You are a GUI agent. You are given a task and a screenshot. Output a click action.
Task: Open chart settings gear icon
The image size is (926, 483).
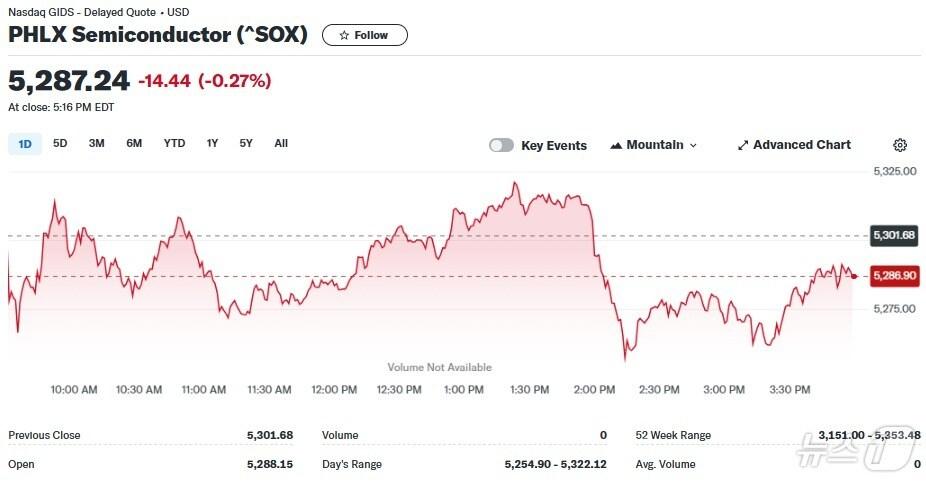899,145
